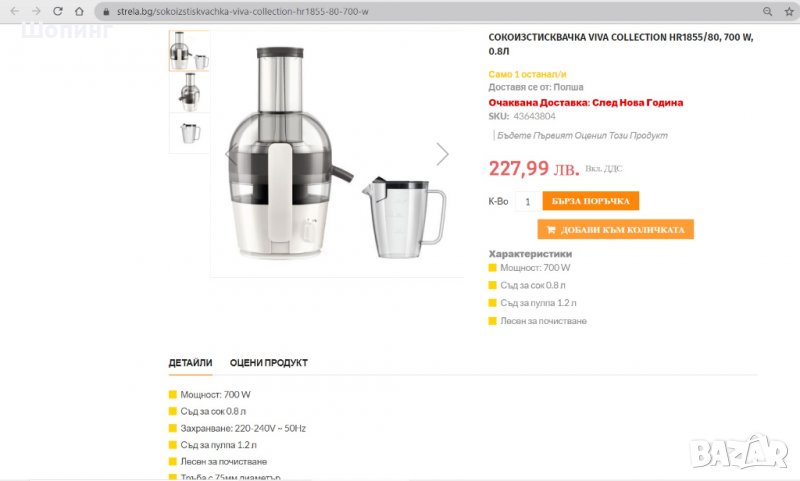Reload the page with refresh icon

click(x=58, y=11)
